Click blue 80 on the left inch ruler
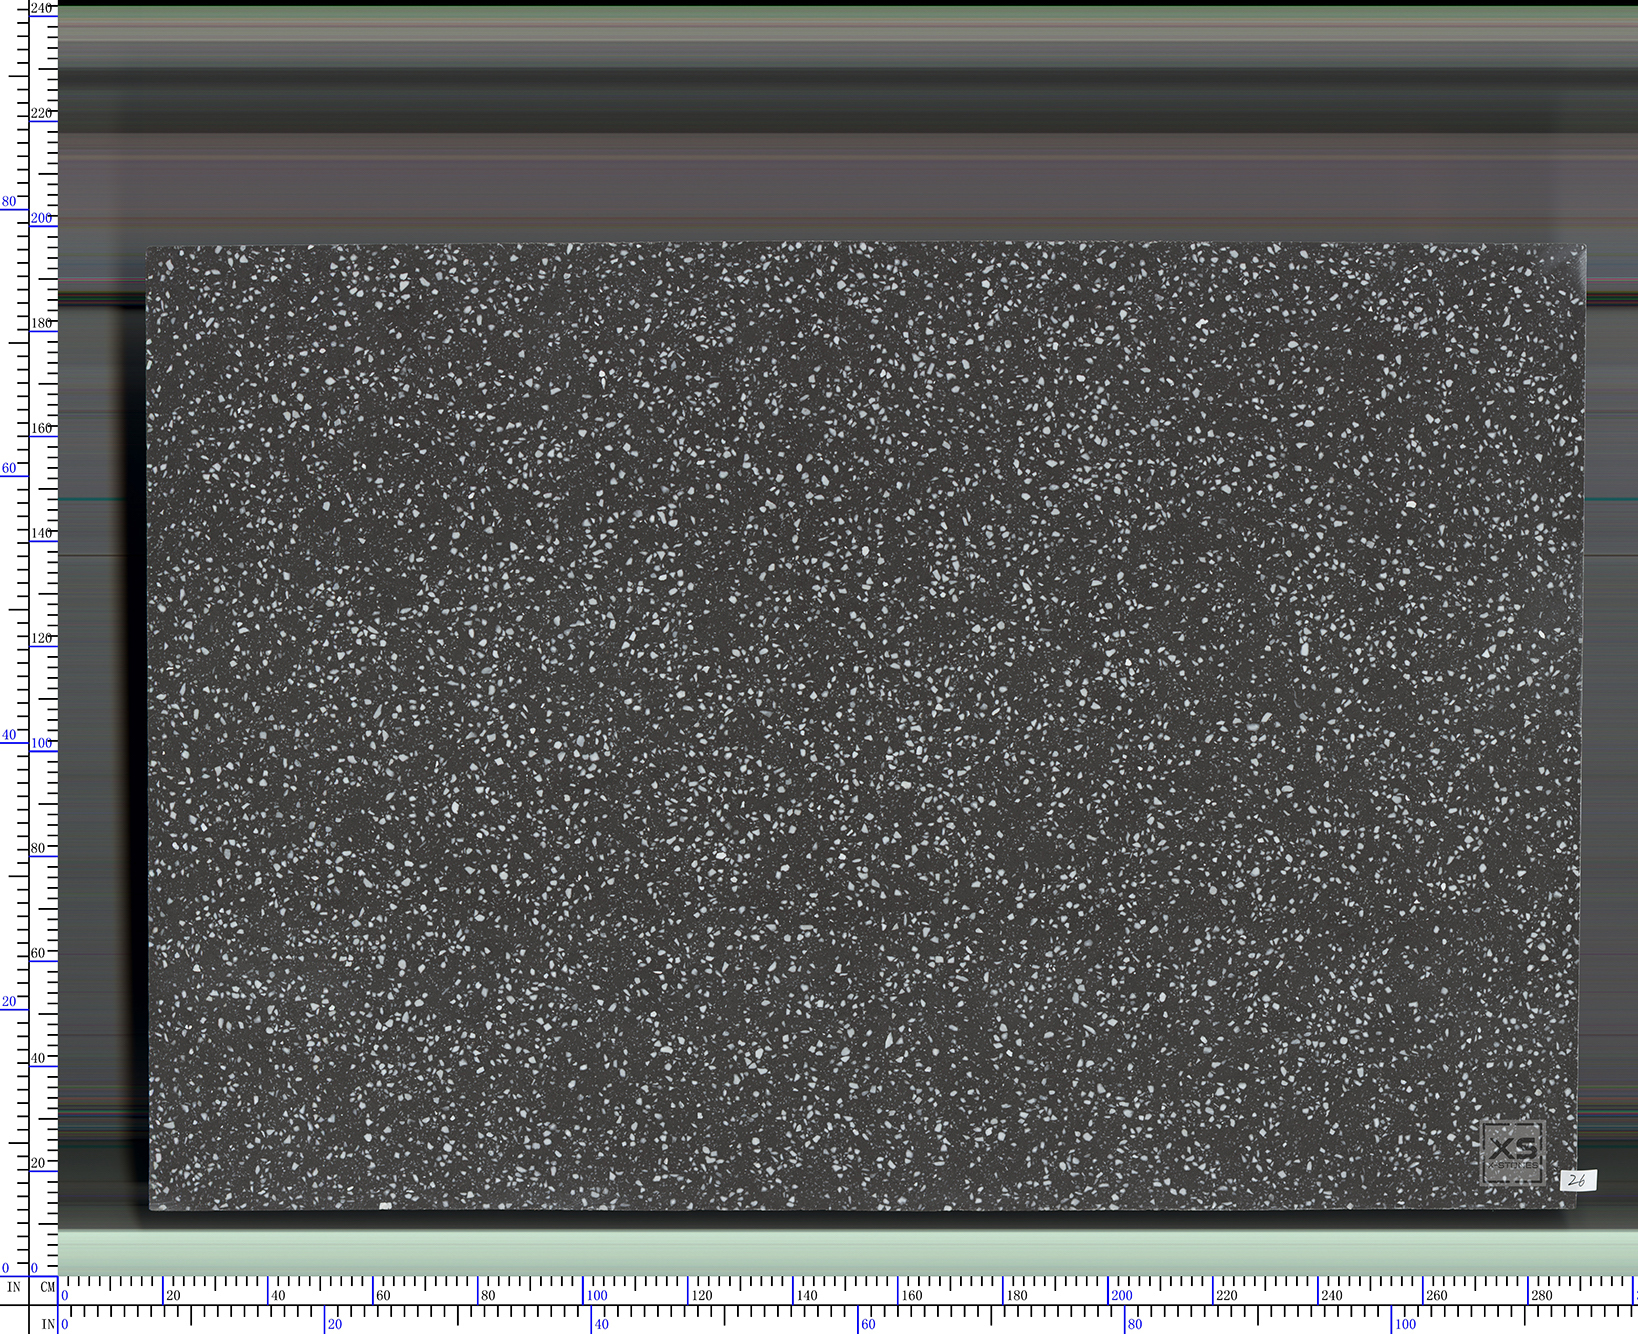 [9, 201]
